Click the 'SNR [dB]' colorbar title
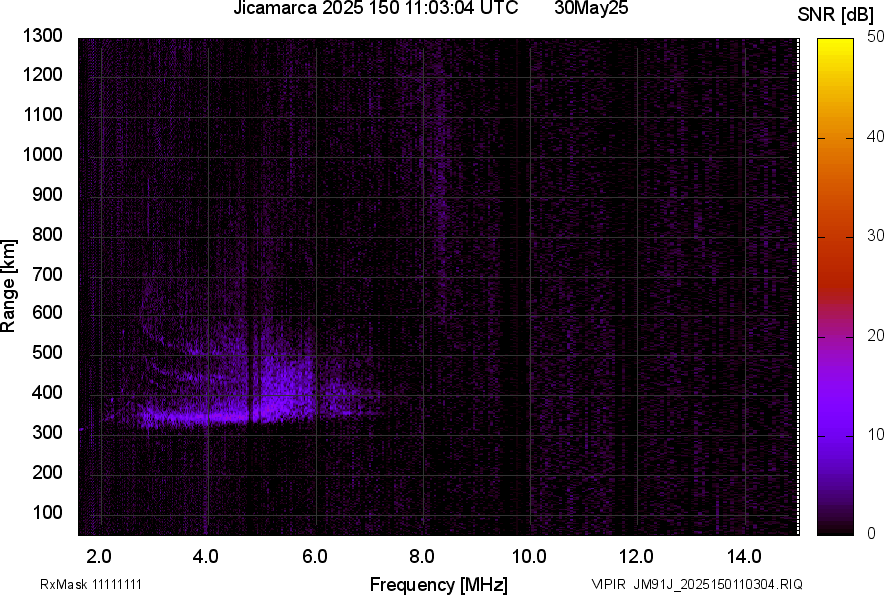 pos(835,15)
